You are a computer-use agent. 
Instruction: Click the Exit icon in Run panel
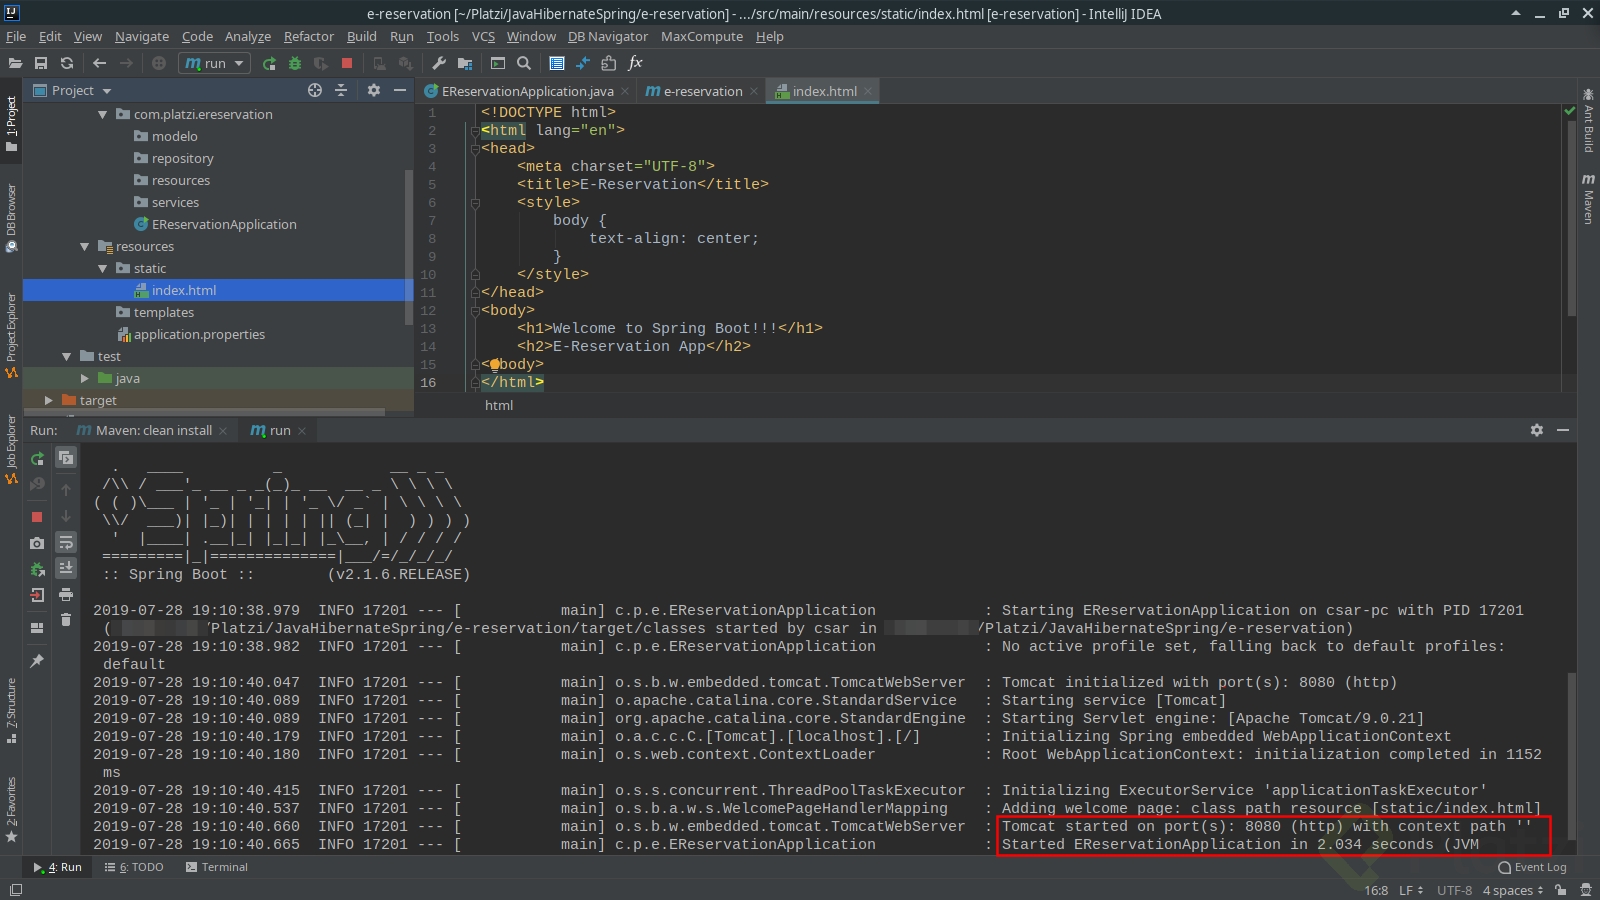(x=37, y=595)
